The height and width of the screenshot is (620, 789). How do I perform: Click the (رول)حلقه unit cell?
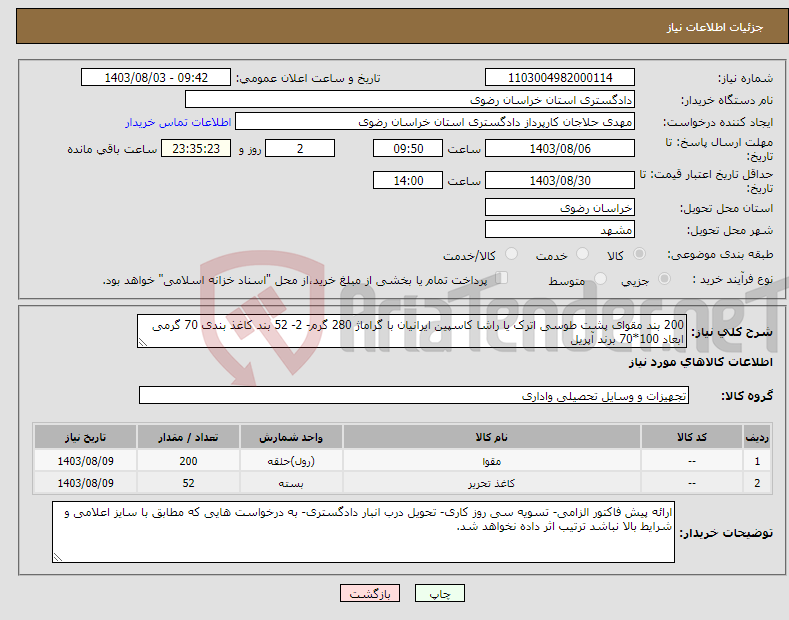(291, 461)
